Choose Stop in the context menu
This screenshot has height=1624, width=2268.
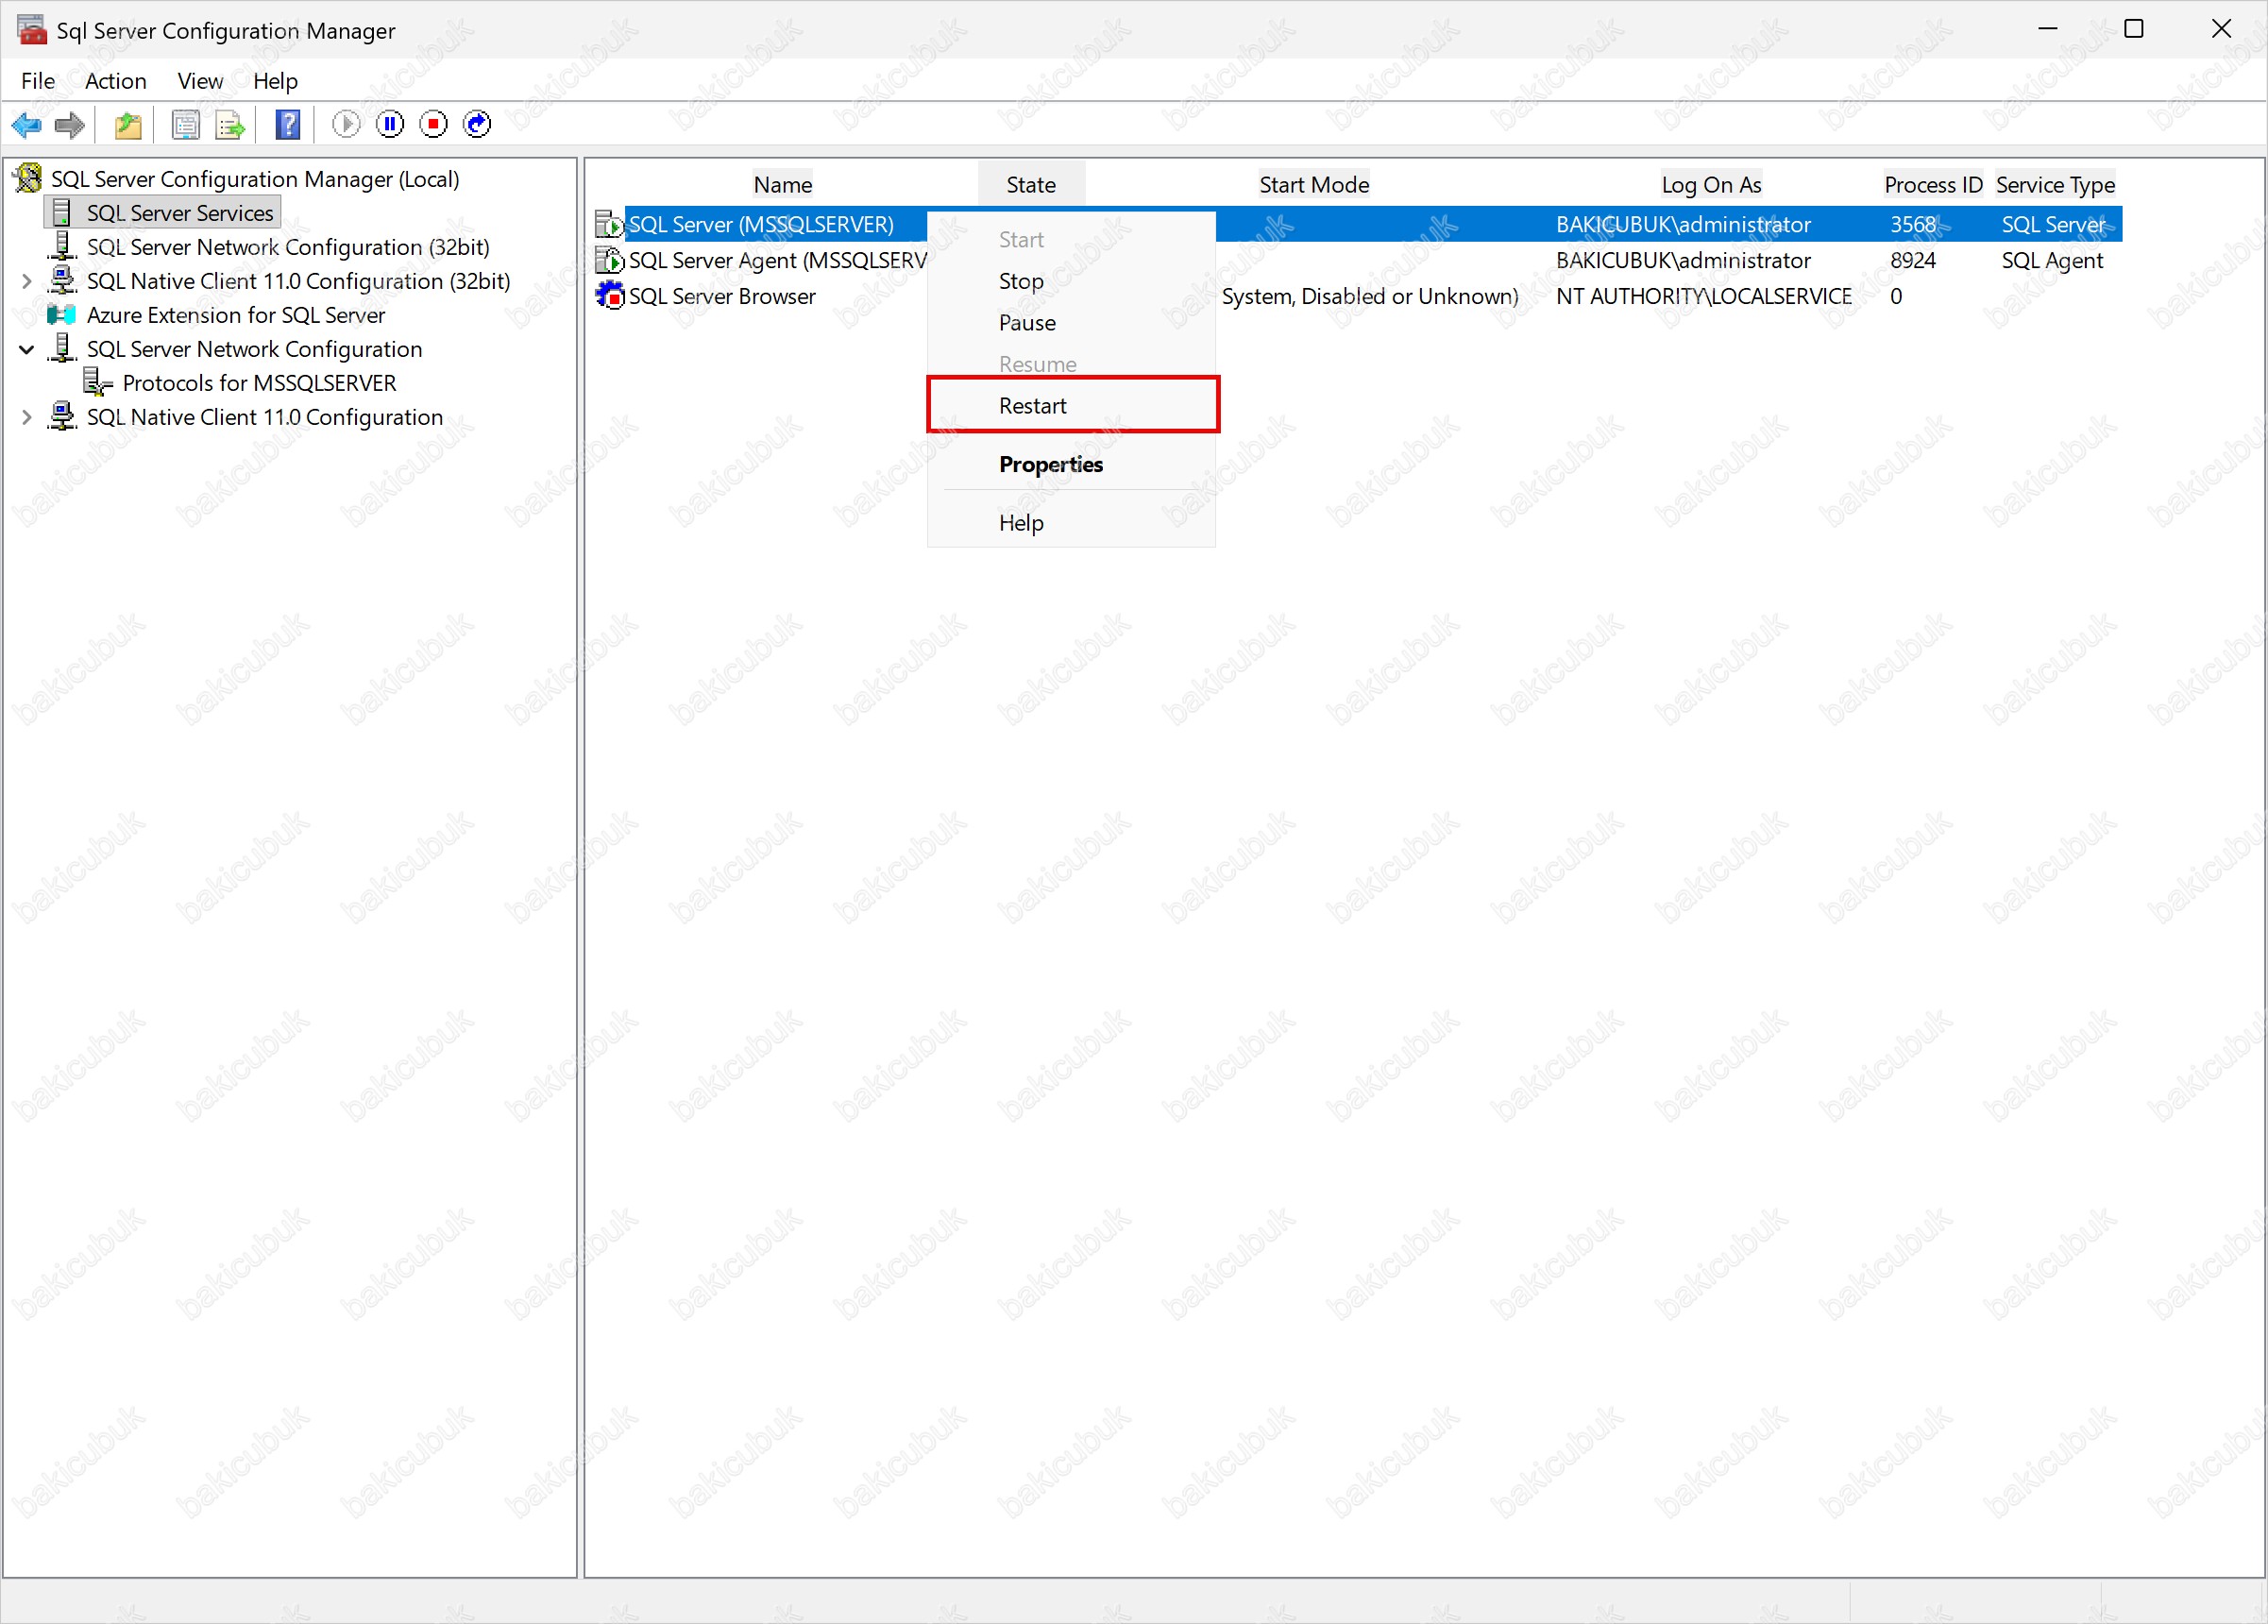click(x=1020, y=282)
